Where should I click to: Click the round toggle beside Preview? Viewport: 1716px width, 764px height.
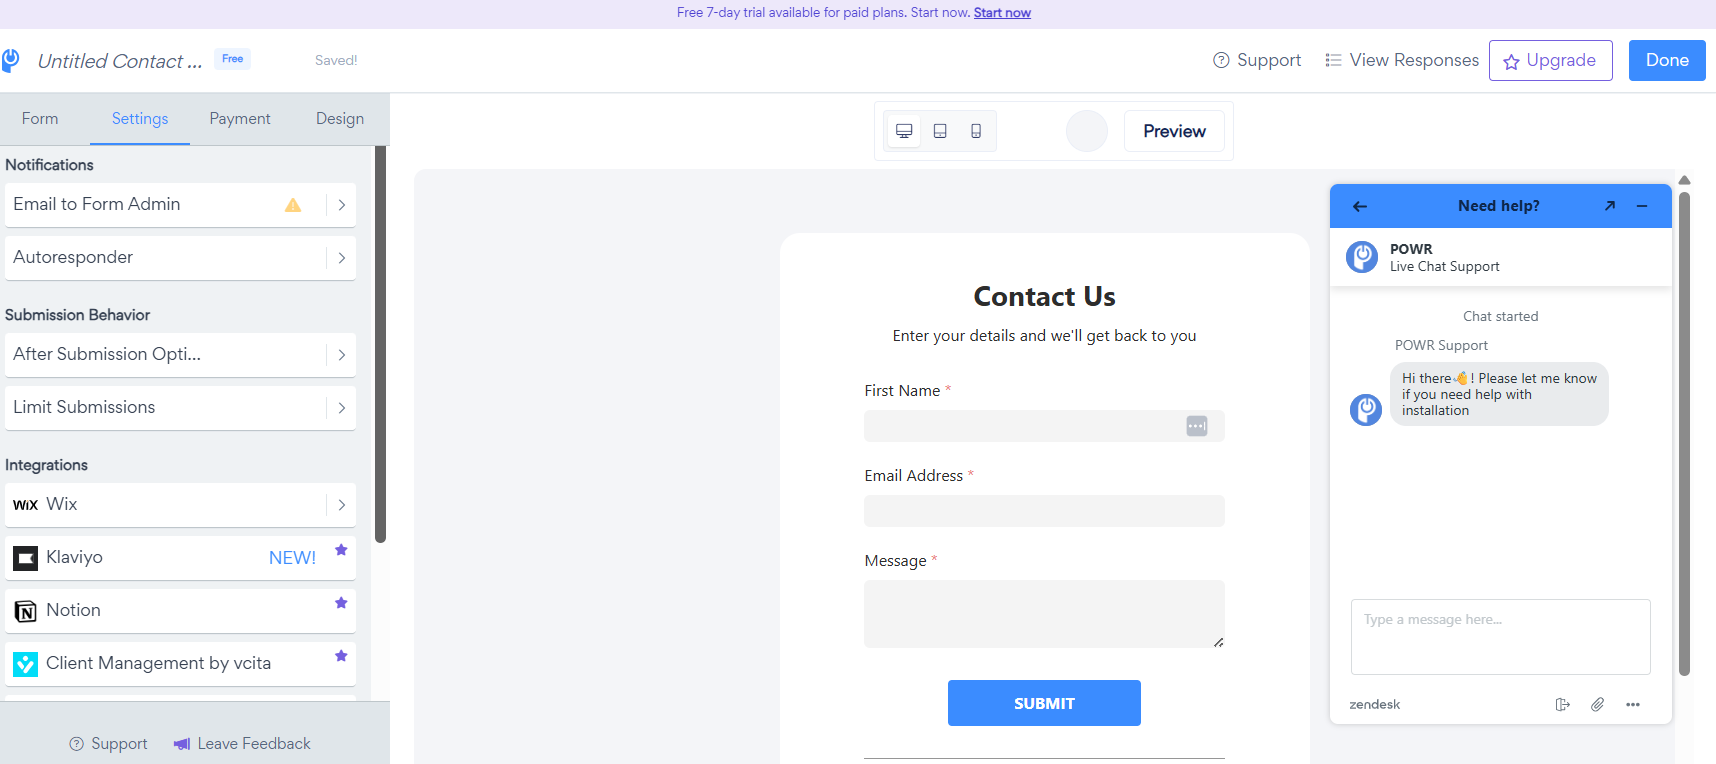click(x=1087, y=131)
